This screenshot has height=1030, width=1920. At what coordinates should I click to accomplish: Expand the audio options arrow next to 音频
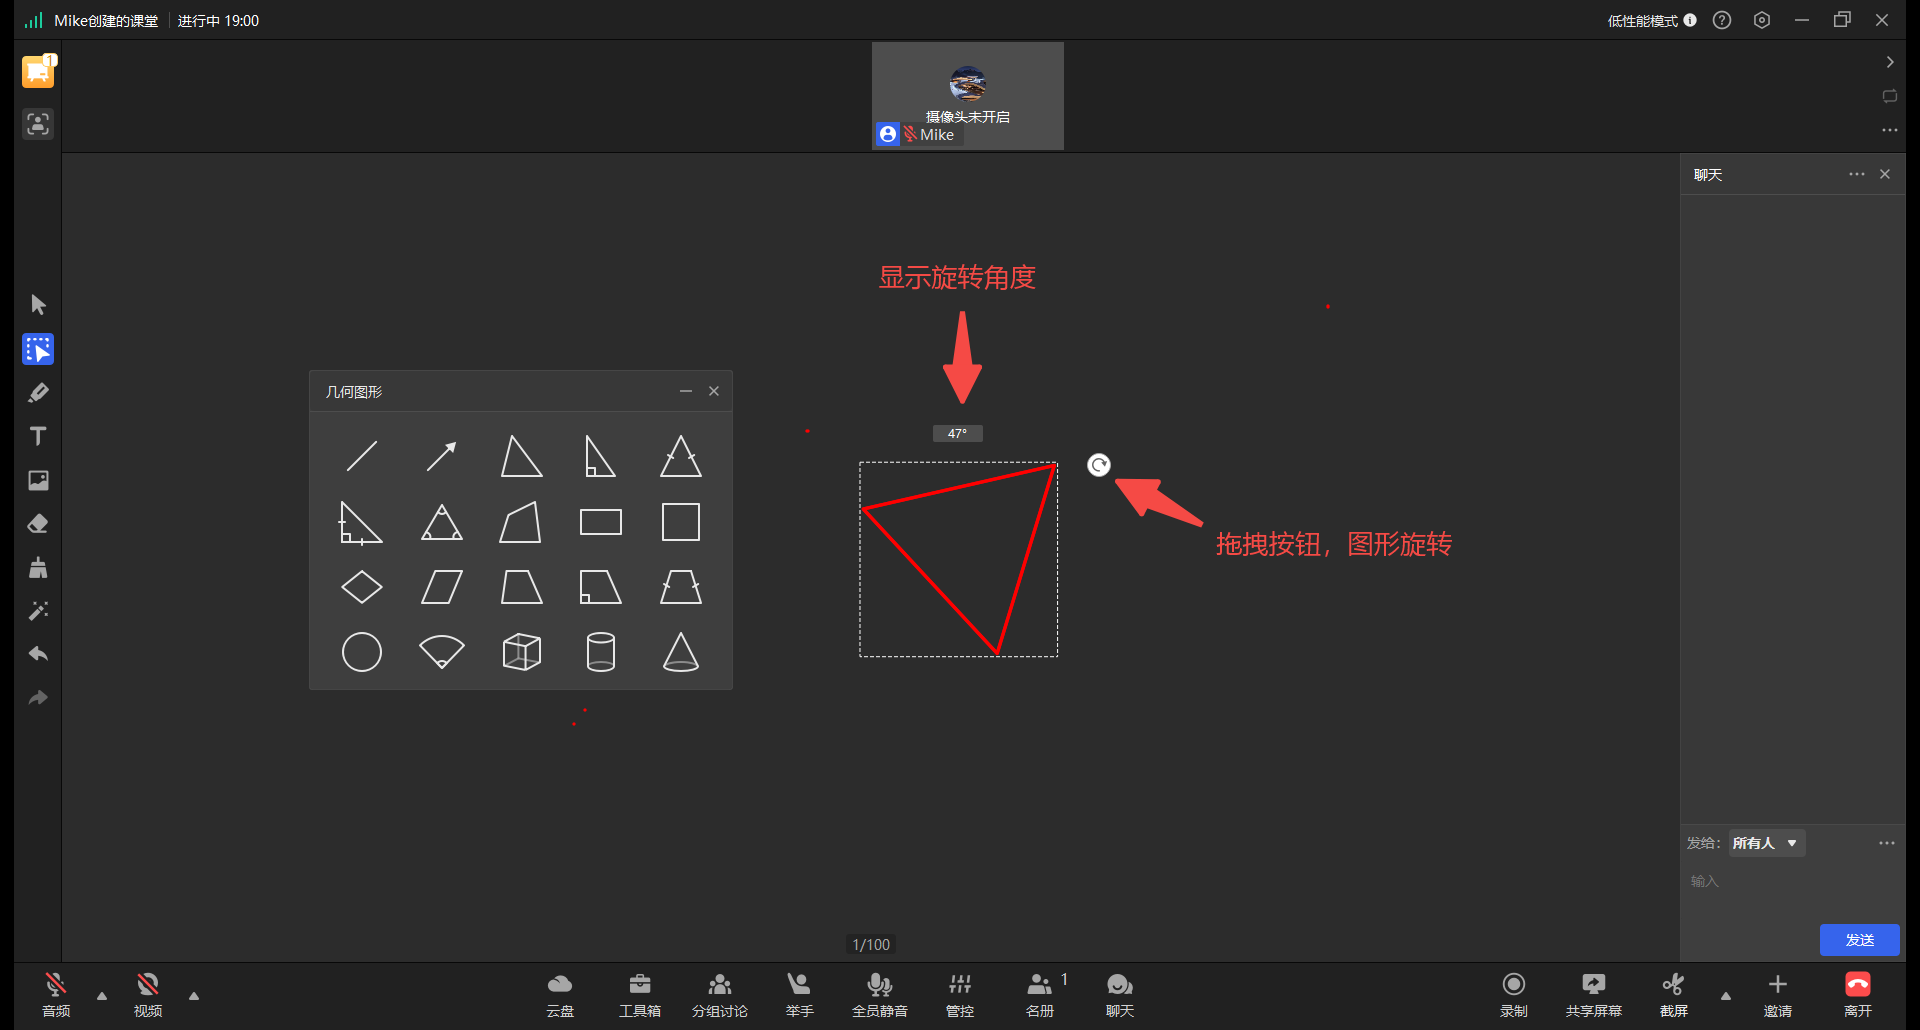click(102, 996)
